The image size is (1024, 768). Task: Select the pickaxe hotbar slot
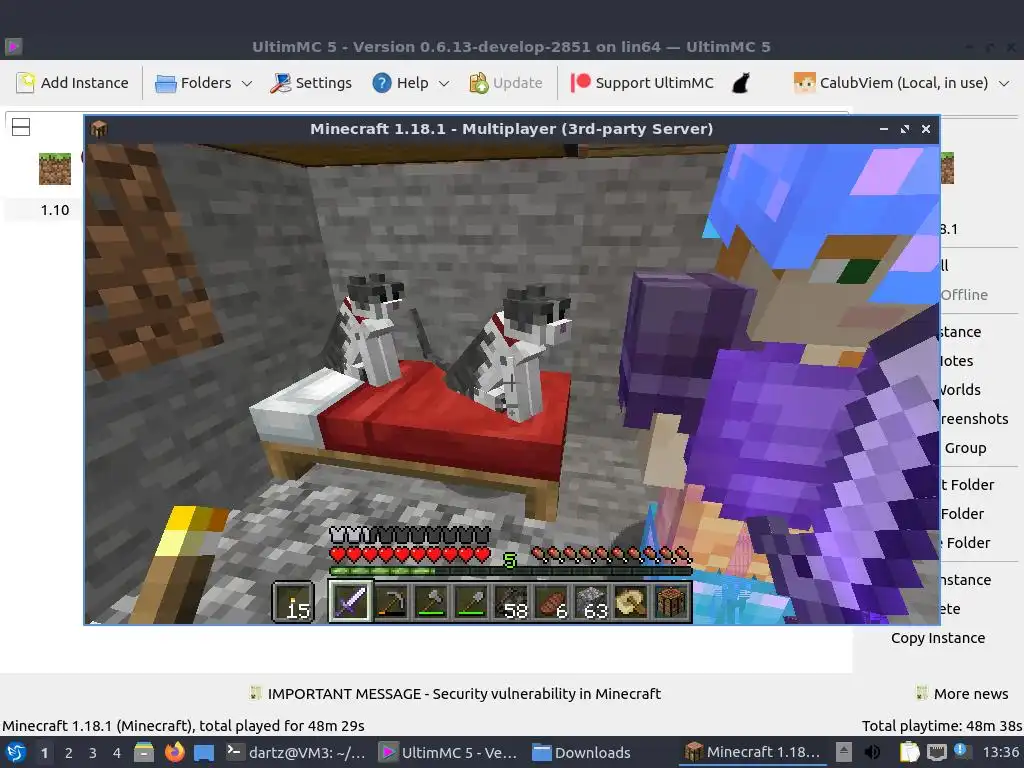click(391, 601)
